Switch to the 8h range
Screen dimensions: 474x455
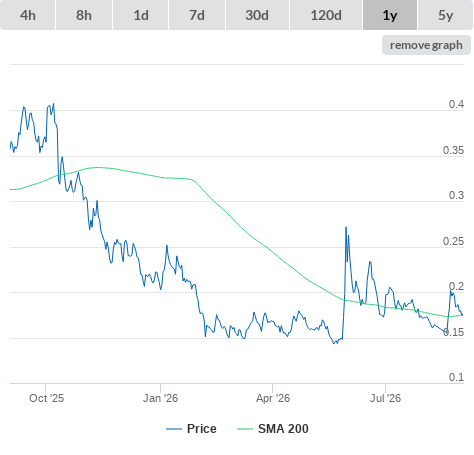coord(84,15)
